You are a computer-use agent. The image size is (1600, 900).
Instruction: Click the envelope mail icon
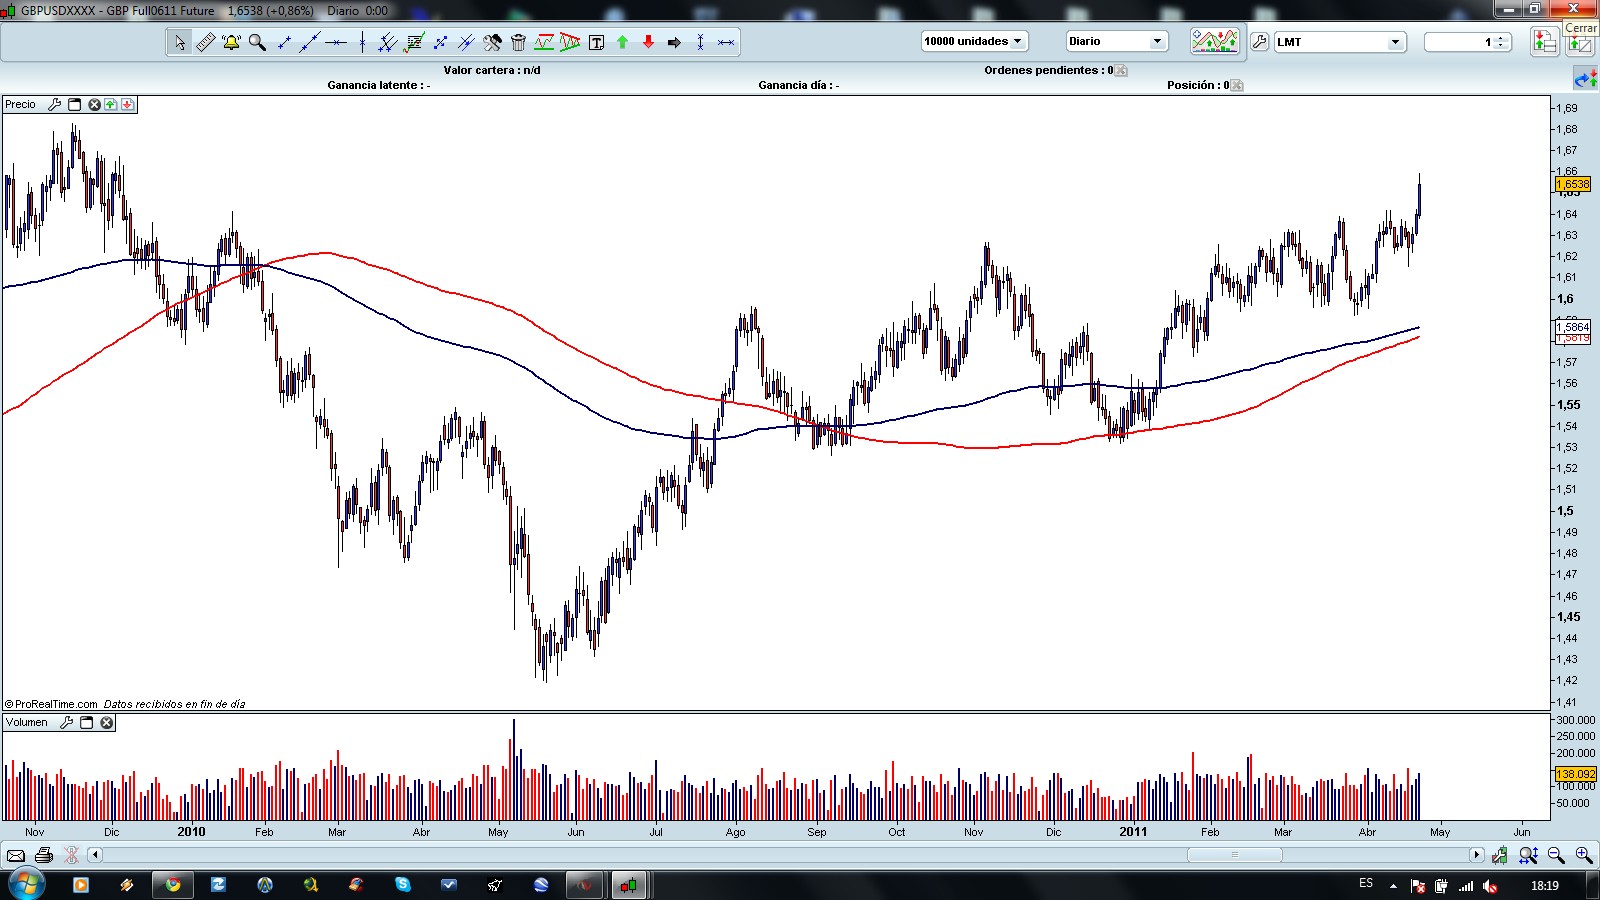point(16,855)
